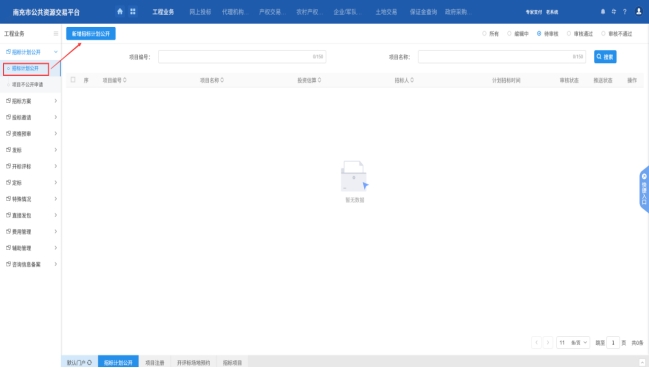Sort by 项目编号 column header
Image resolution: width=649 pixels, height=368 pixels.
(x=115, y=80)
